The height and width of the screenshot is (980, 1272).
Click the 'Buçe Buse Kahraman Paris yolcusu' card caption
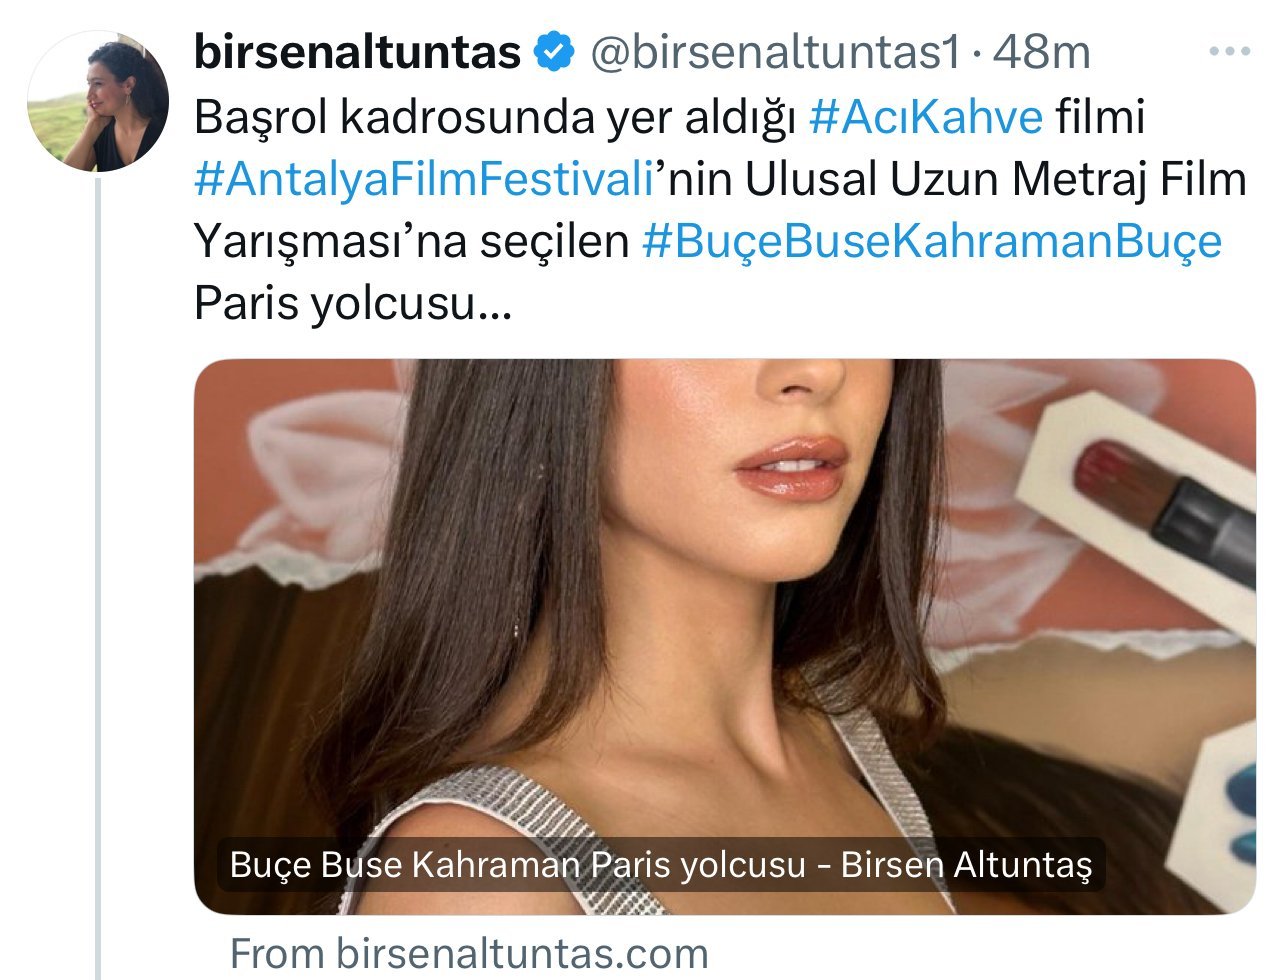click(661, 865)
